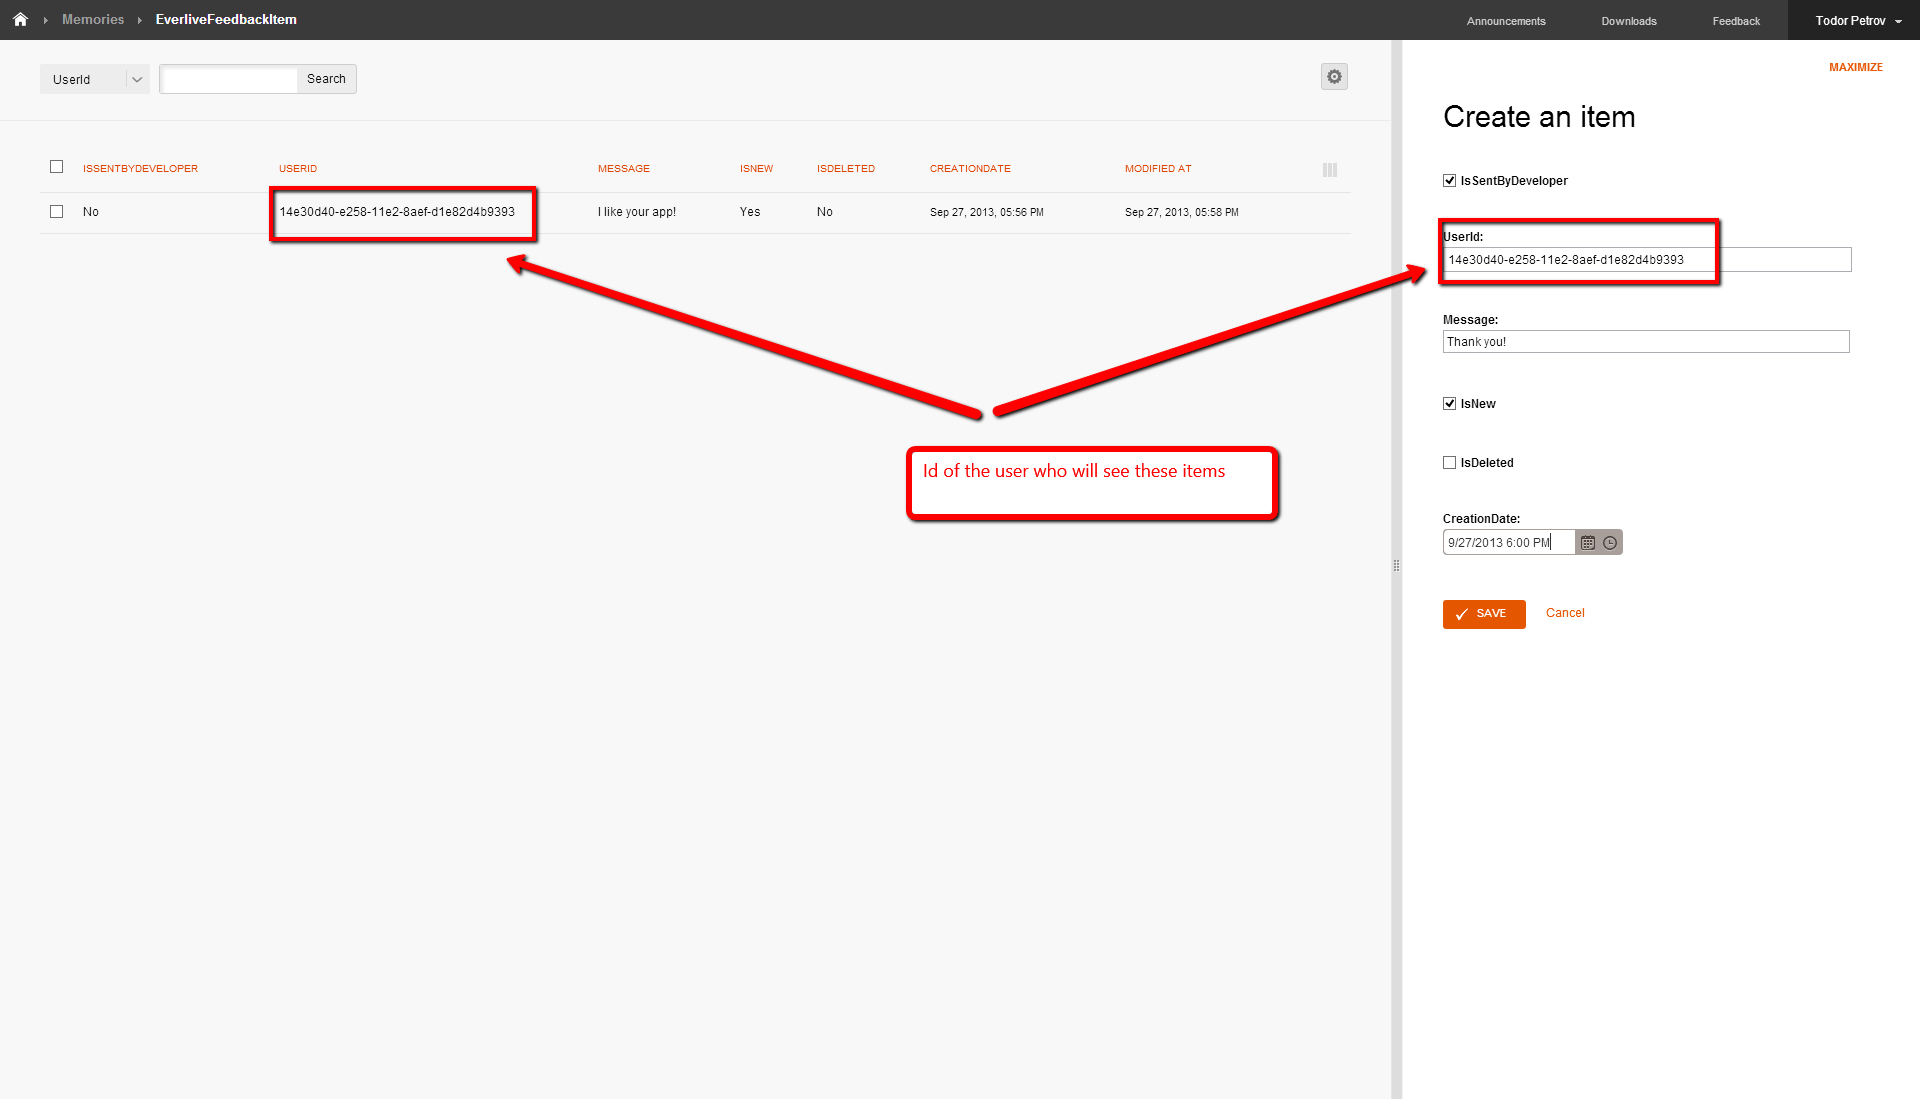Click into the Message text field

point(1645,342)
